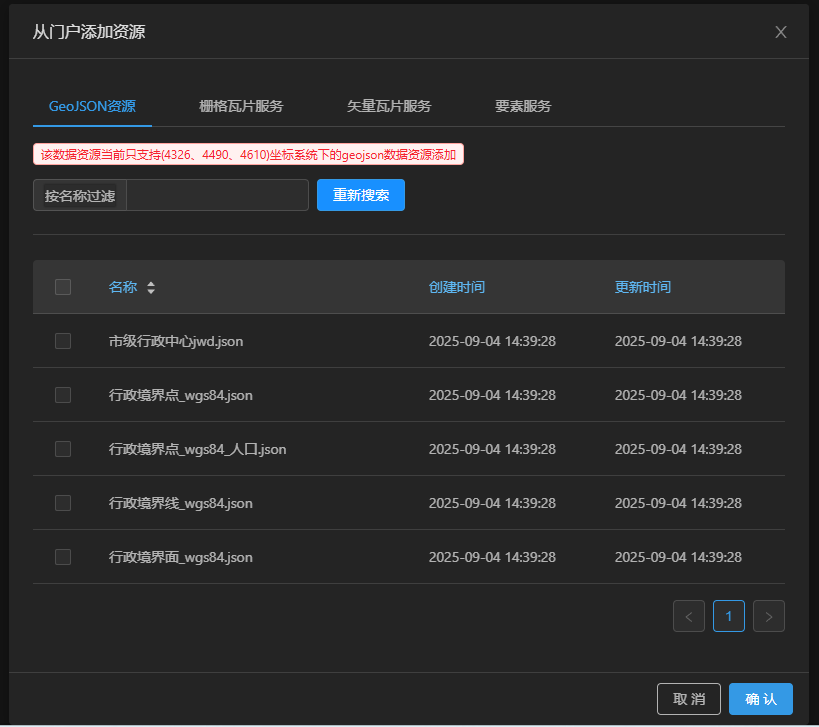Select checkbox for 行政境界点_wgs84.json
Image resolution: width=819 pixels, height=727 pixels.
pyautogui.click(x=63, y=395)
